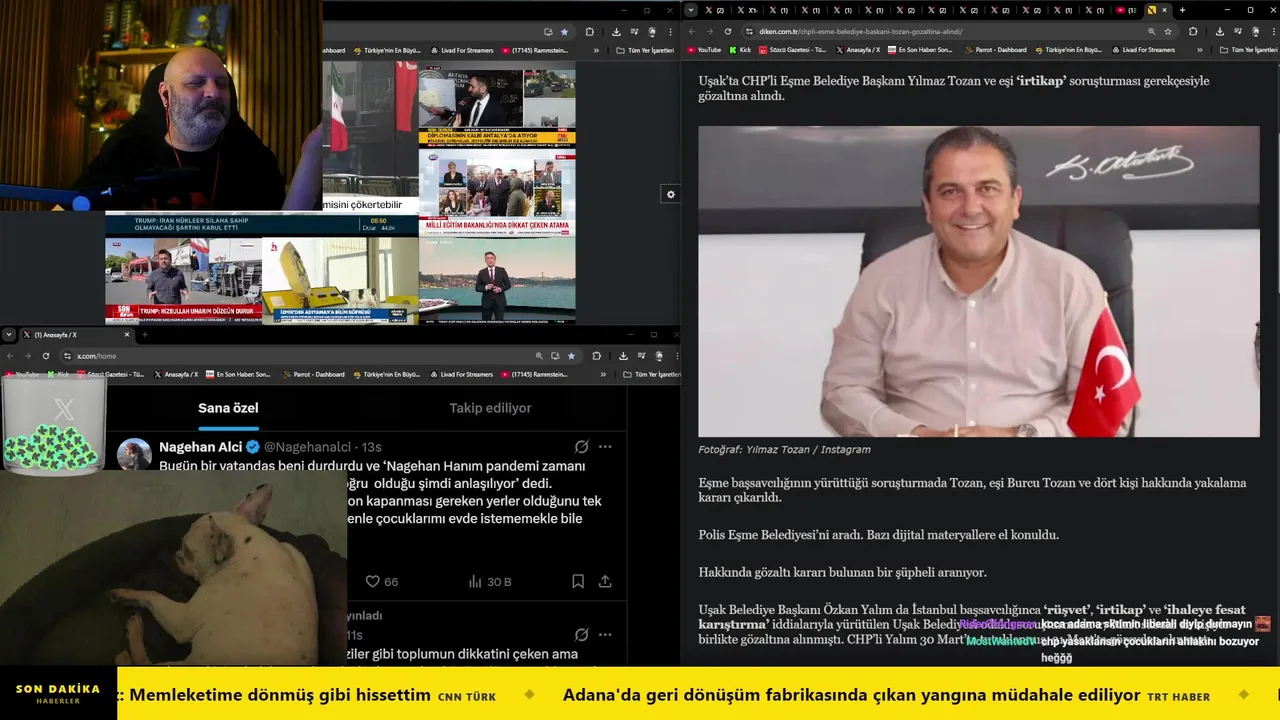Expand tab search dropdown in the x.com window
1280x720 pixels.
click(8, 334)
